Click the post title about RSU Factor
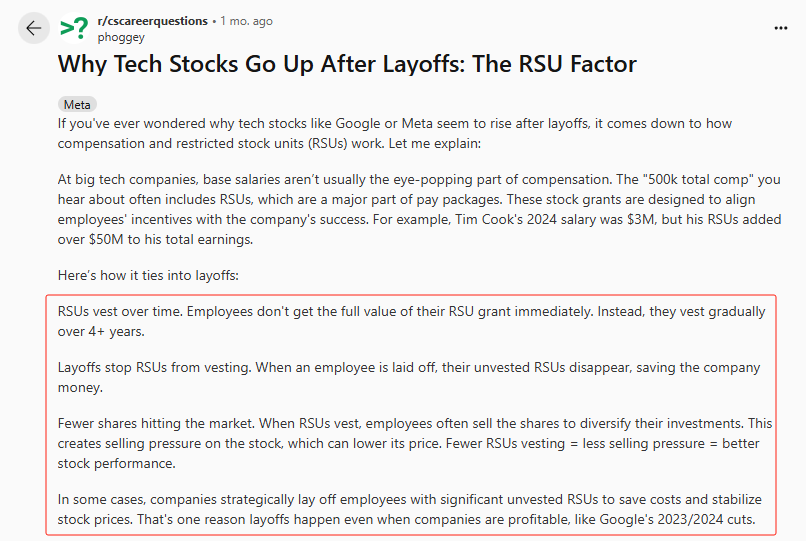This screenshot has height=541, width=806. (347, 64)
